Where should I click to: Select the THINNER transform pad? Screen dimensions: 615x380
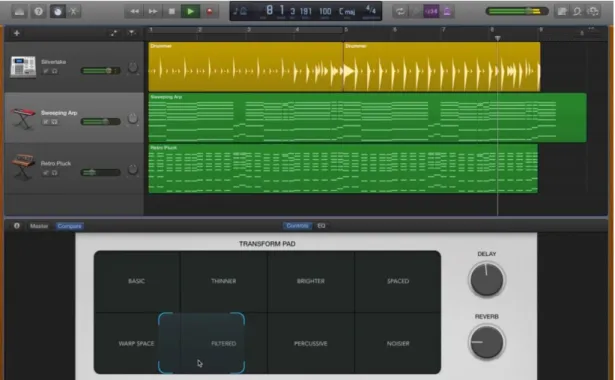tap(224, 281)
